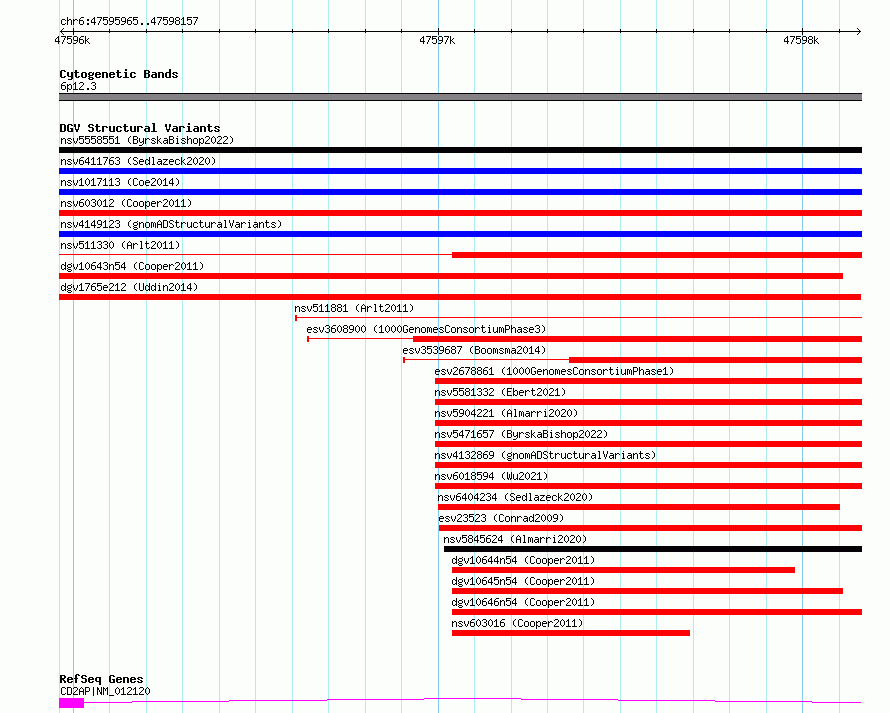Click the ruler's right arrow end
Viewport: 890px width, 713px height.
point(858,31)
